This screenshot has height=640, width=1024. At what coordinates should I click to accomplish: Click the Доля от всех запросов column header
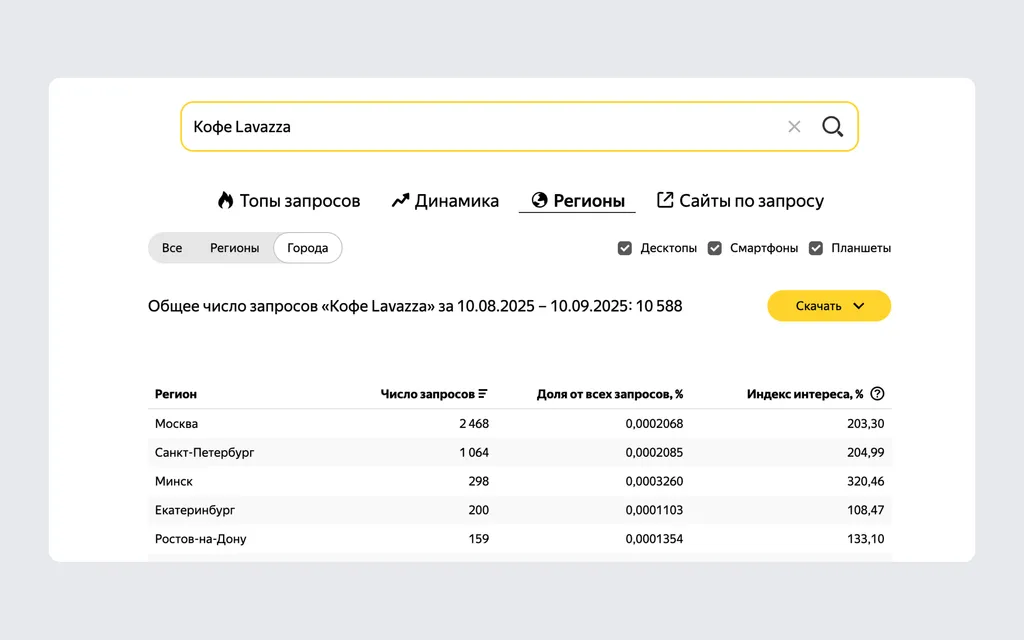pyautogui.click(x=610, y=394)
